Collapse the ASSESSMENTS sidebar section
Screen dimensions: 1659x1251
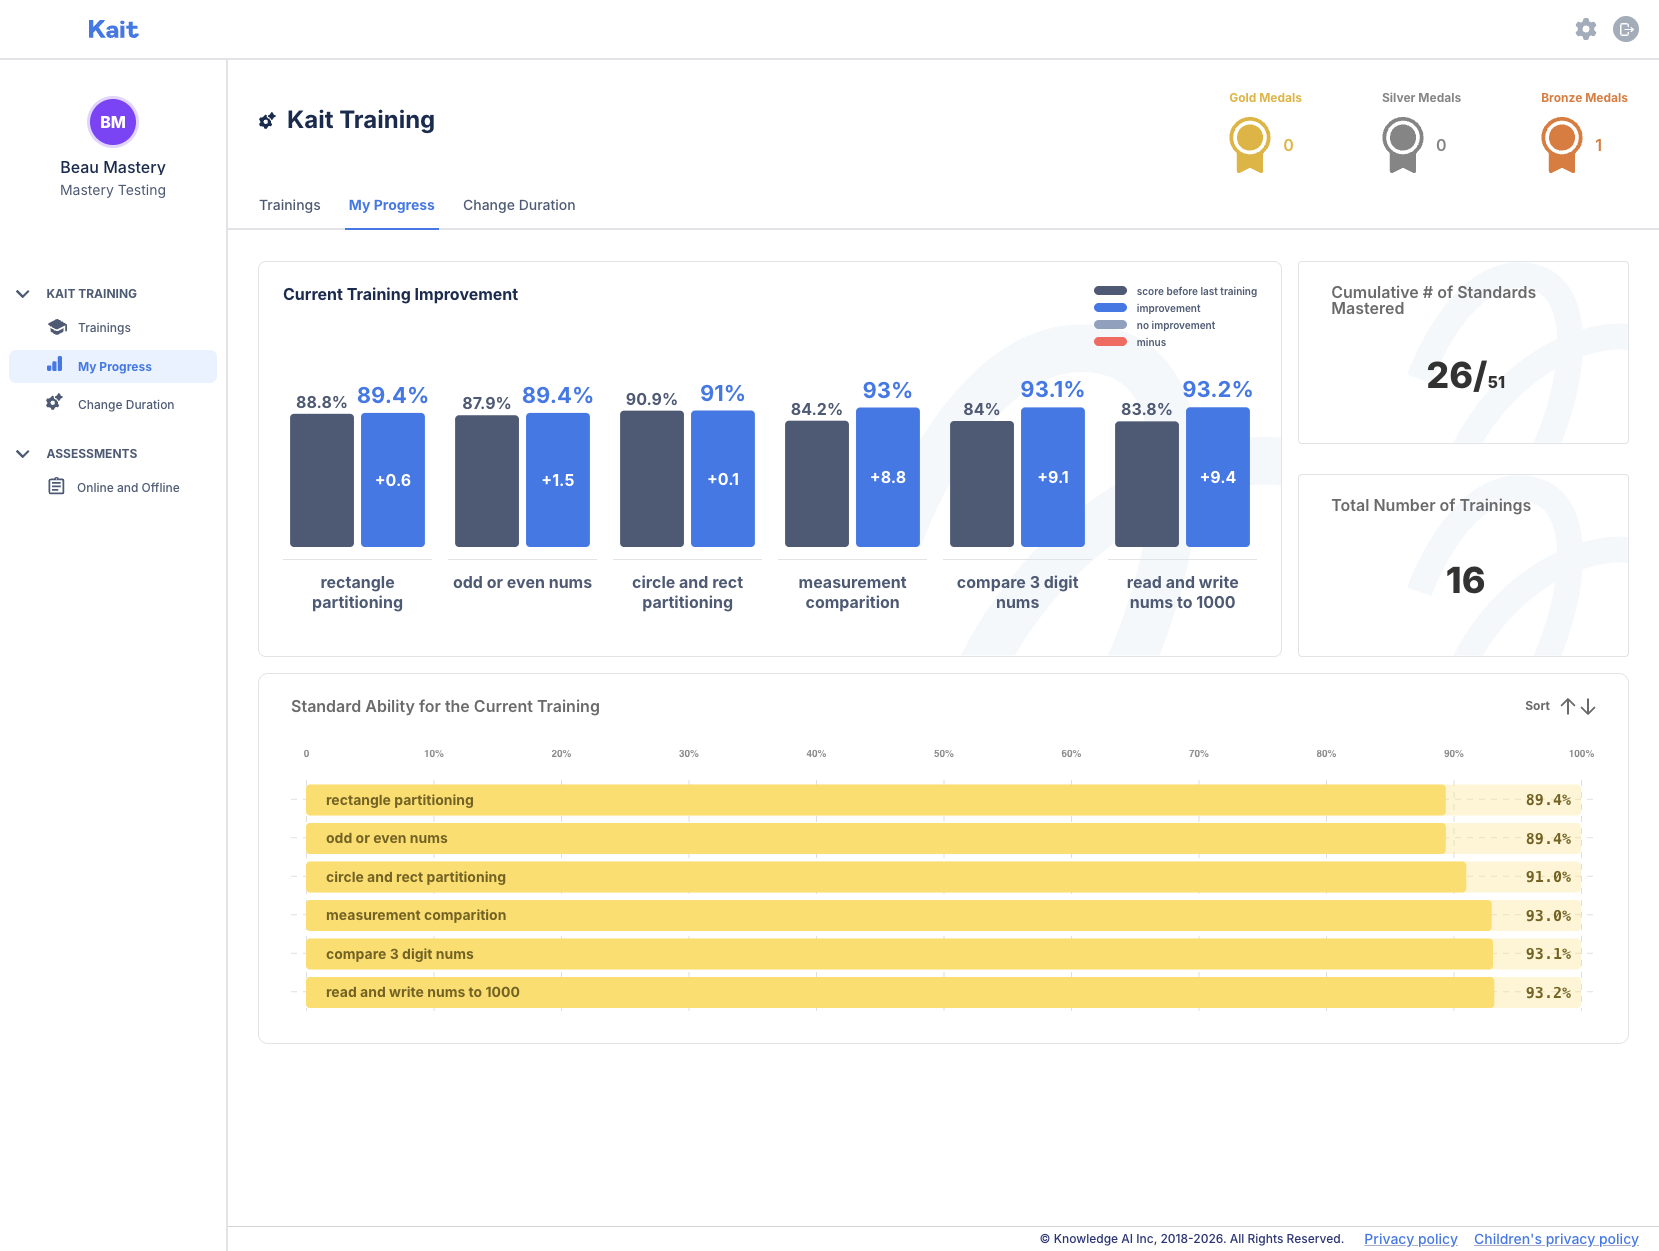point(23,453)
